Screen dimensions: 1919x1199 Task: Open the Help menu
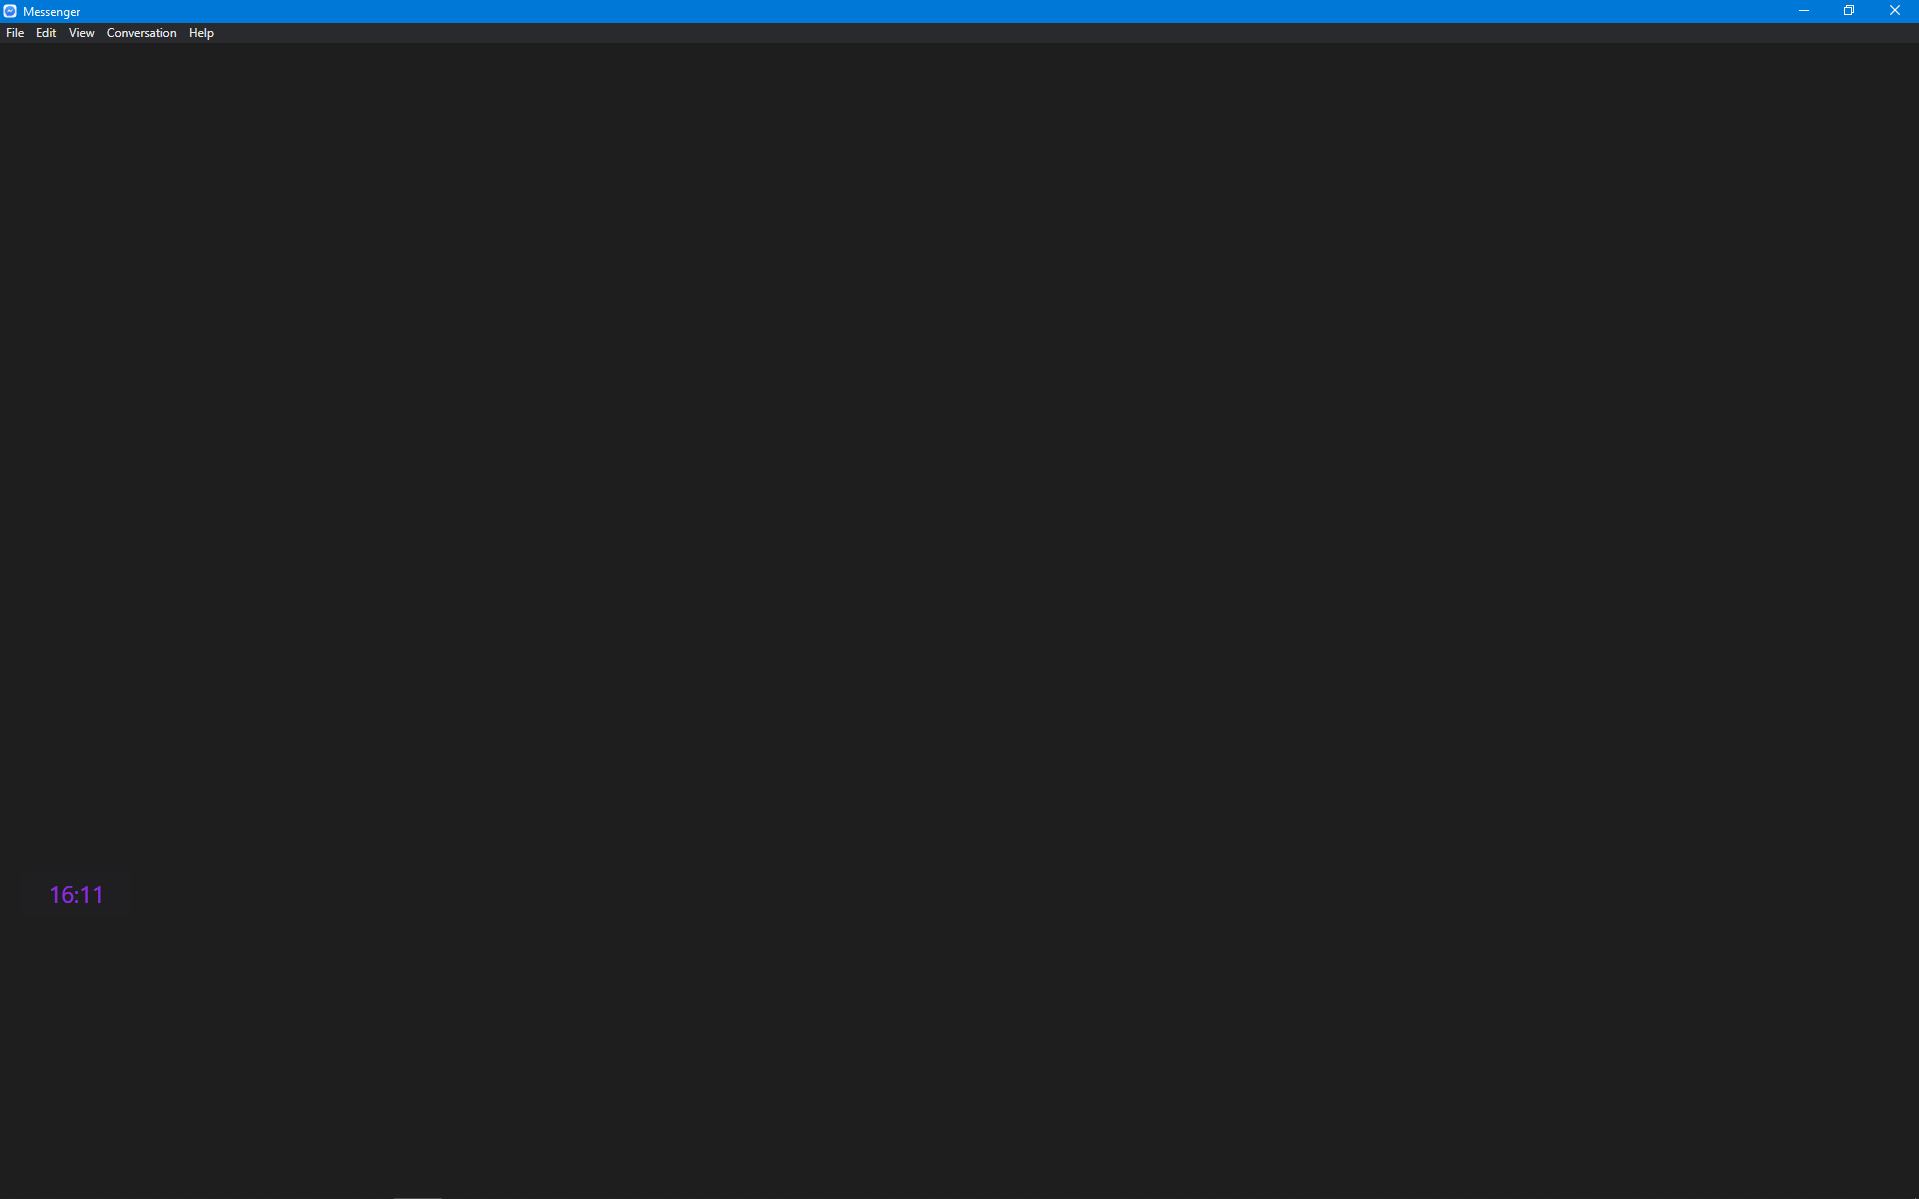tap(201, 33)
